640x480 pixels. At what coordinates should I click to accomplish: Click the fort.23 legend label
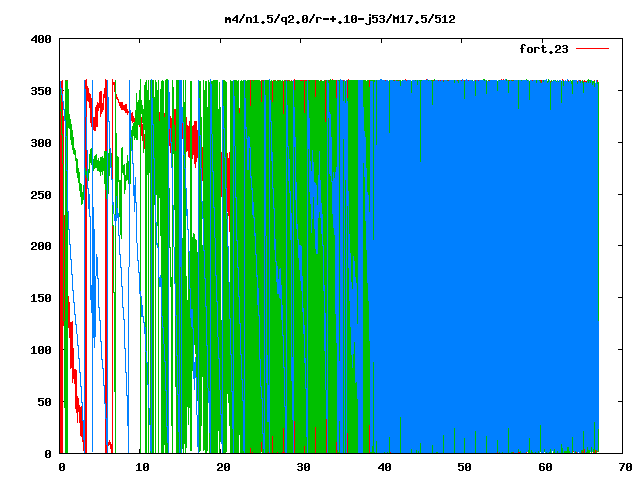click(x=544, y=49)
